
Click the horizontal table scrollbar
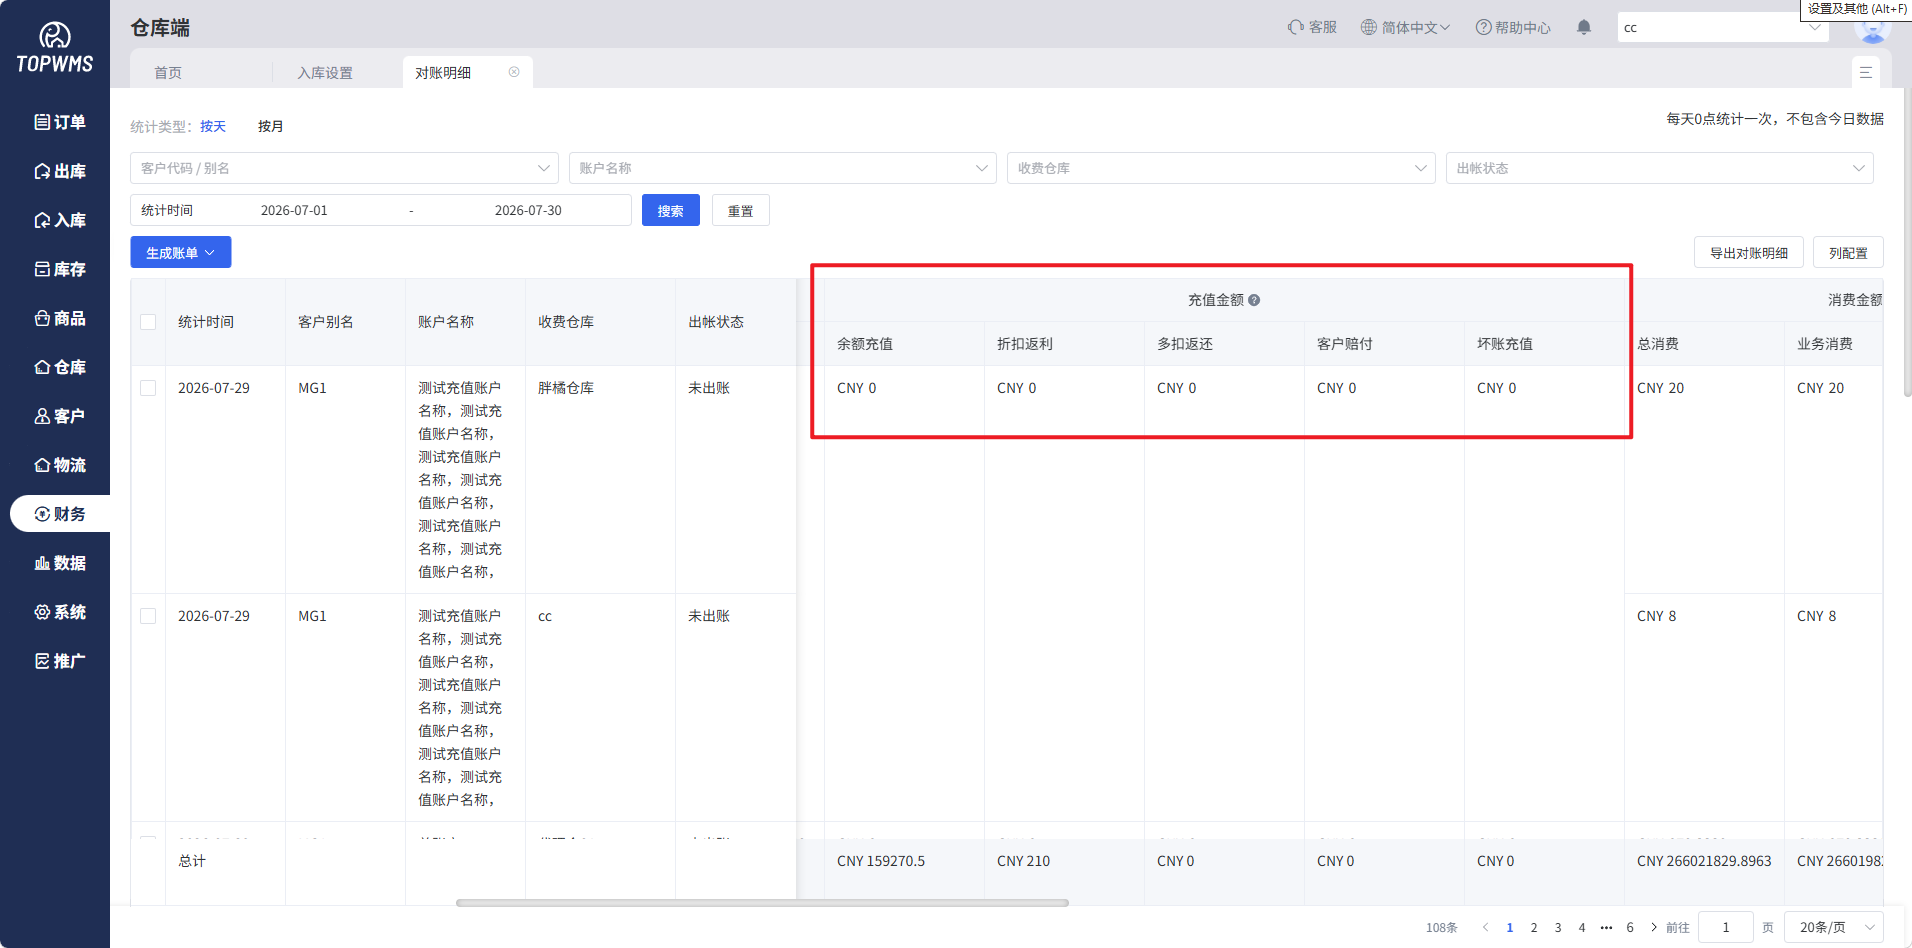point(762,902)
